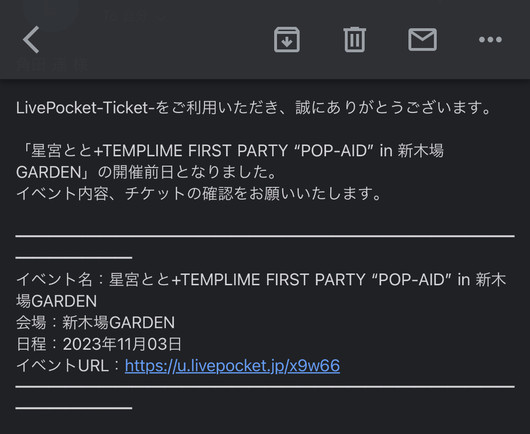Image resolution: width=530 pixels, height=434 pixels.
Task: Open the u.livepocket.jp/x9w66 event link
Action: point(232,365)
